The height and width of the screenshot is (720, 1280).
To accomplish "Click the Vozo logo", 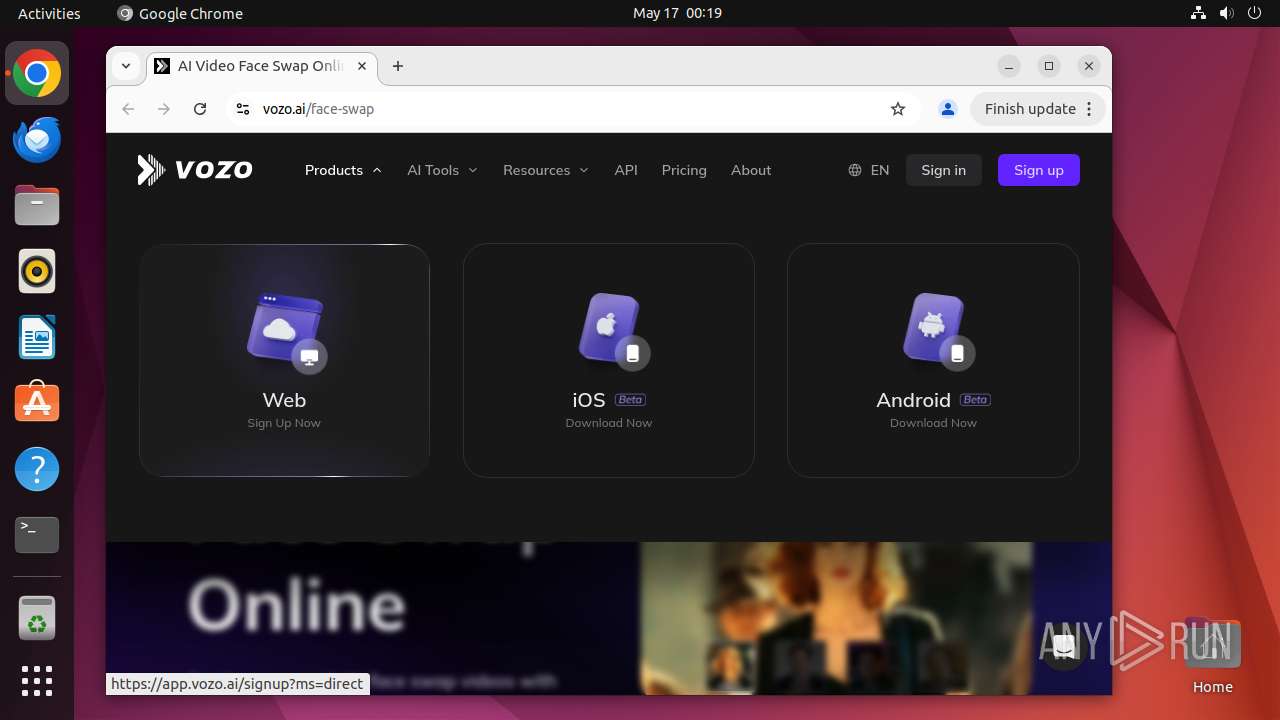I will coord(195,170).
